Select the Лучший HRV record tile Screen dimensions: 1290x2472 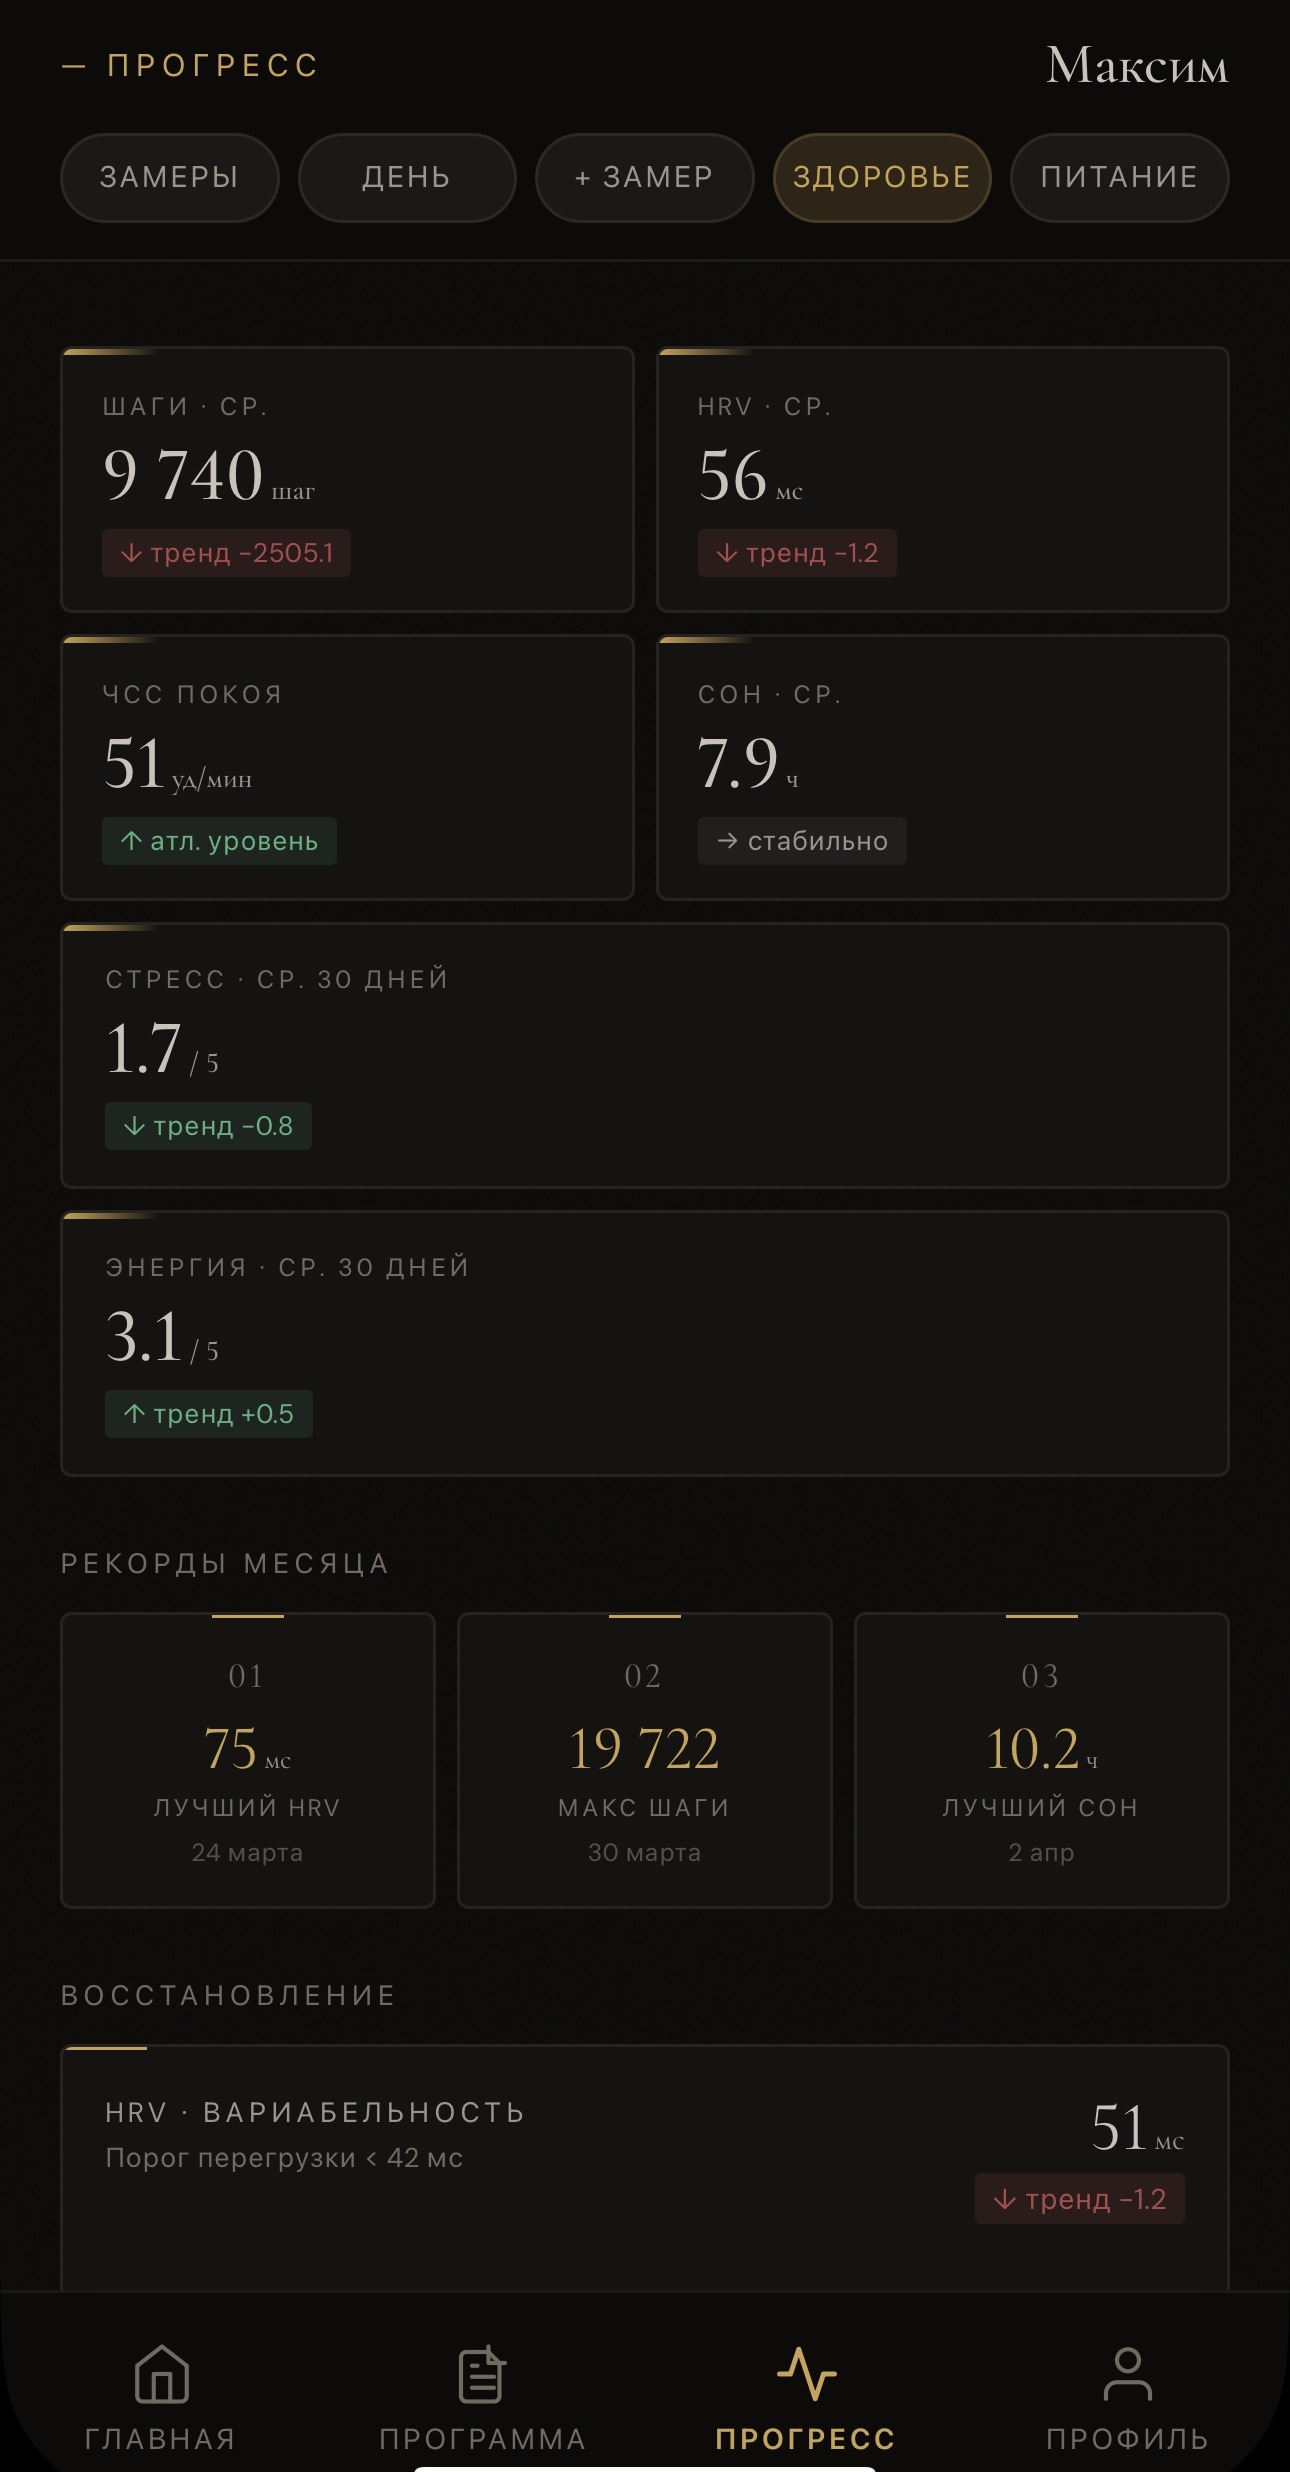pos(248,1760)
